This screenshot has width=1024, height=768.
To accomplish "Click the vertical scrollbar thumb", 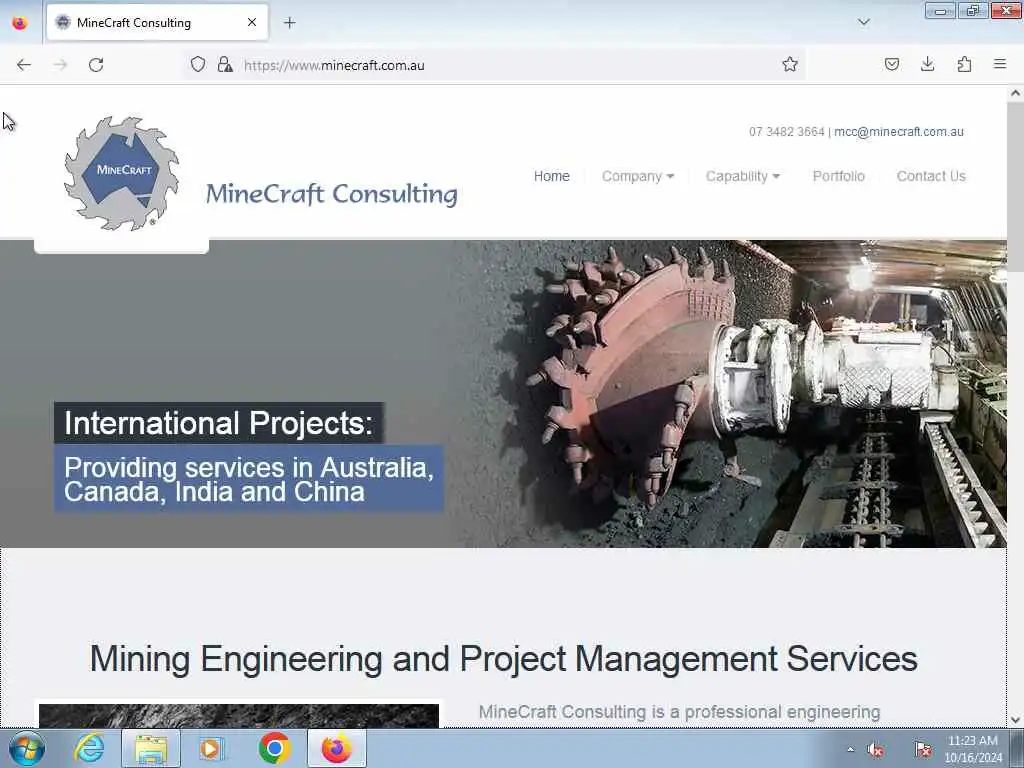I will [1015, 187].
